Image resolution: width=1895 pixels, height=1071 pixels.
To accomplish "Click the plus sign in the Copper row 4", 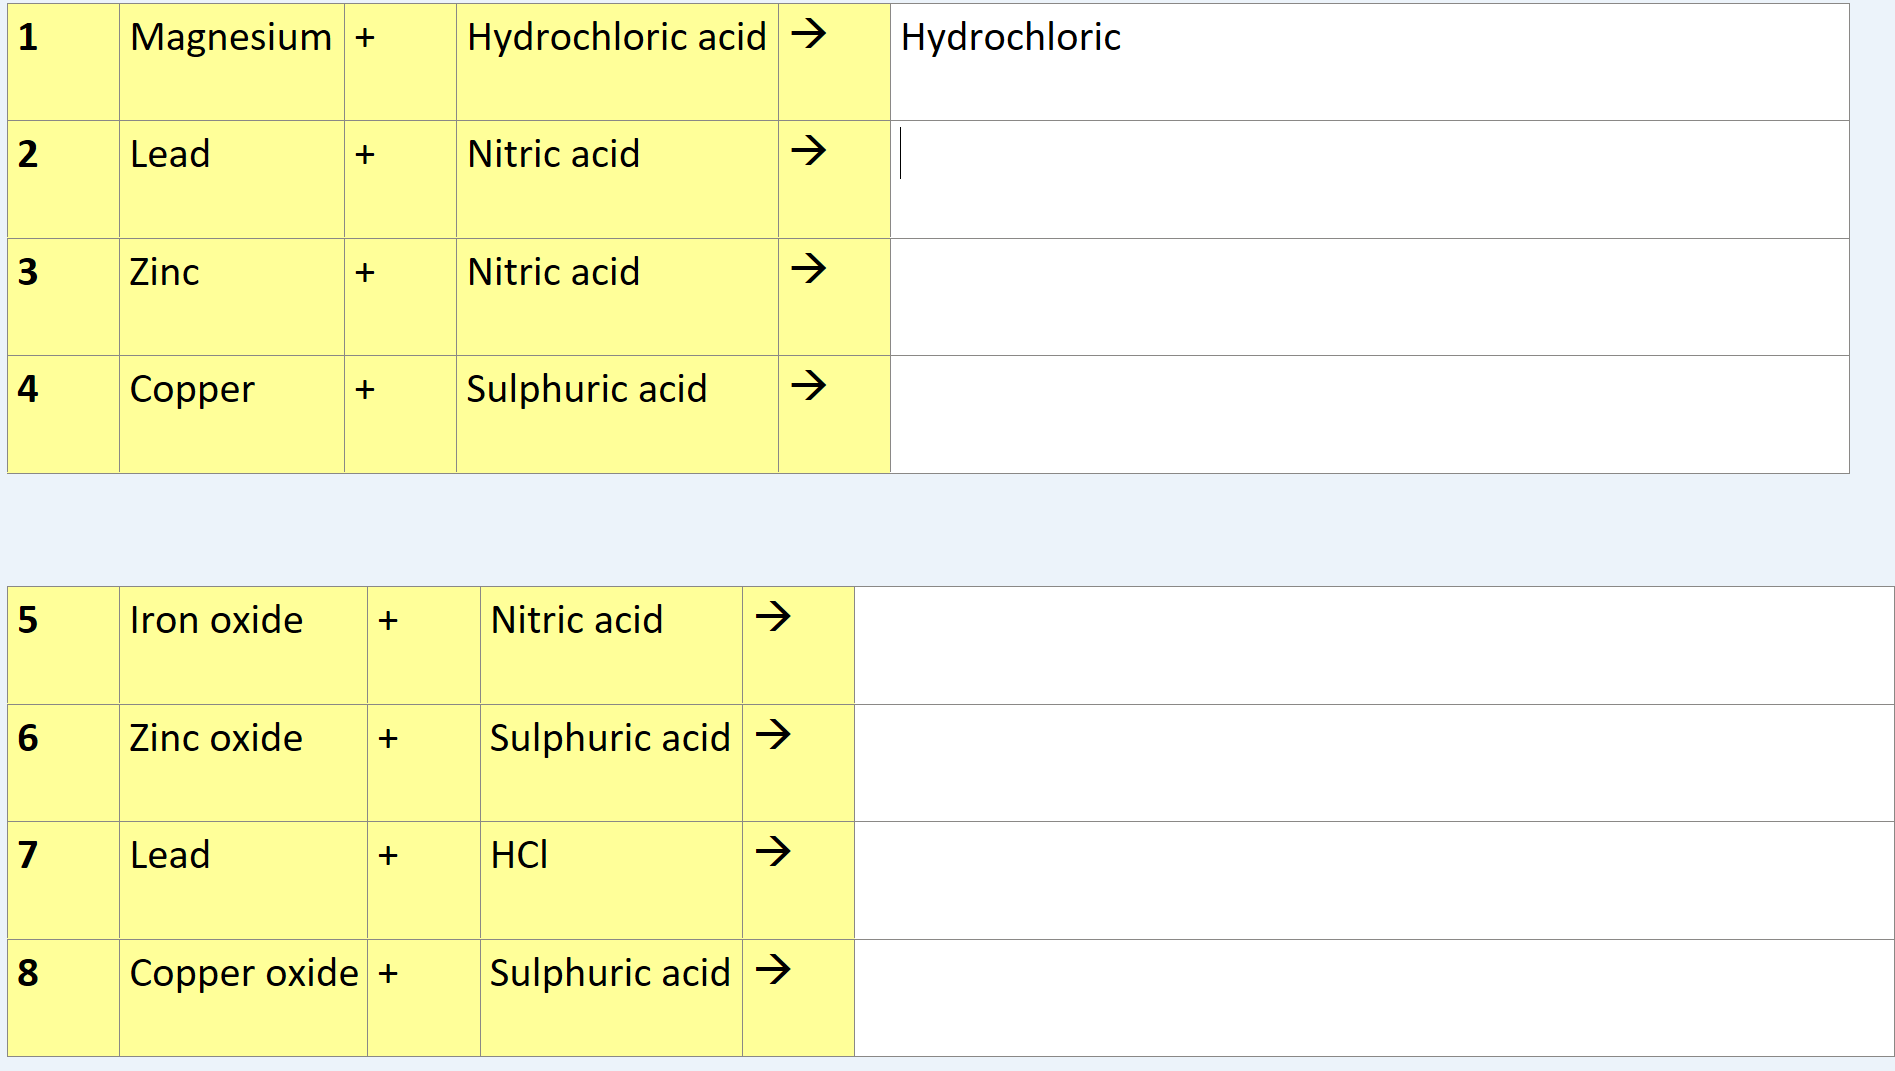I will coord(365,390).
